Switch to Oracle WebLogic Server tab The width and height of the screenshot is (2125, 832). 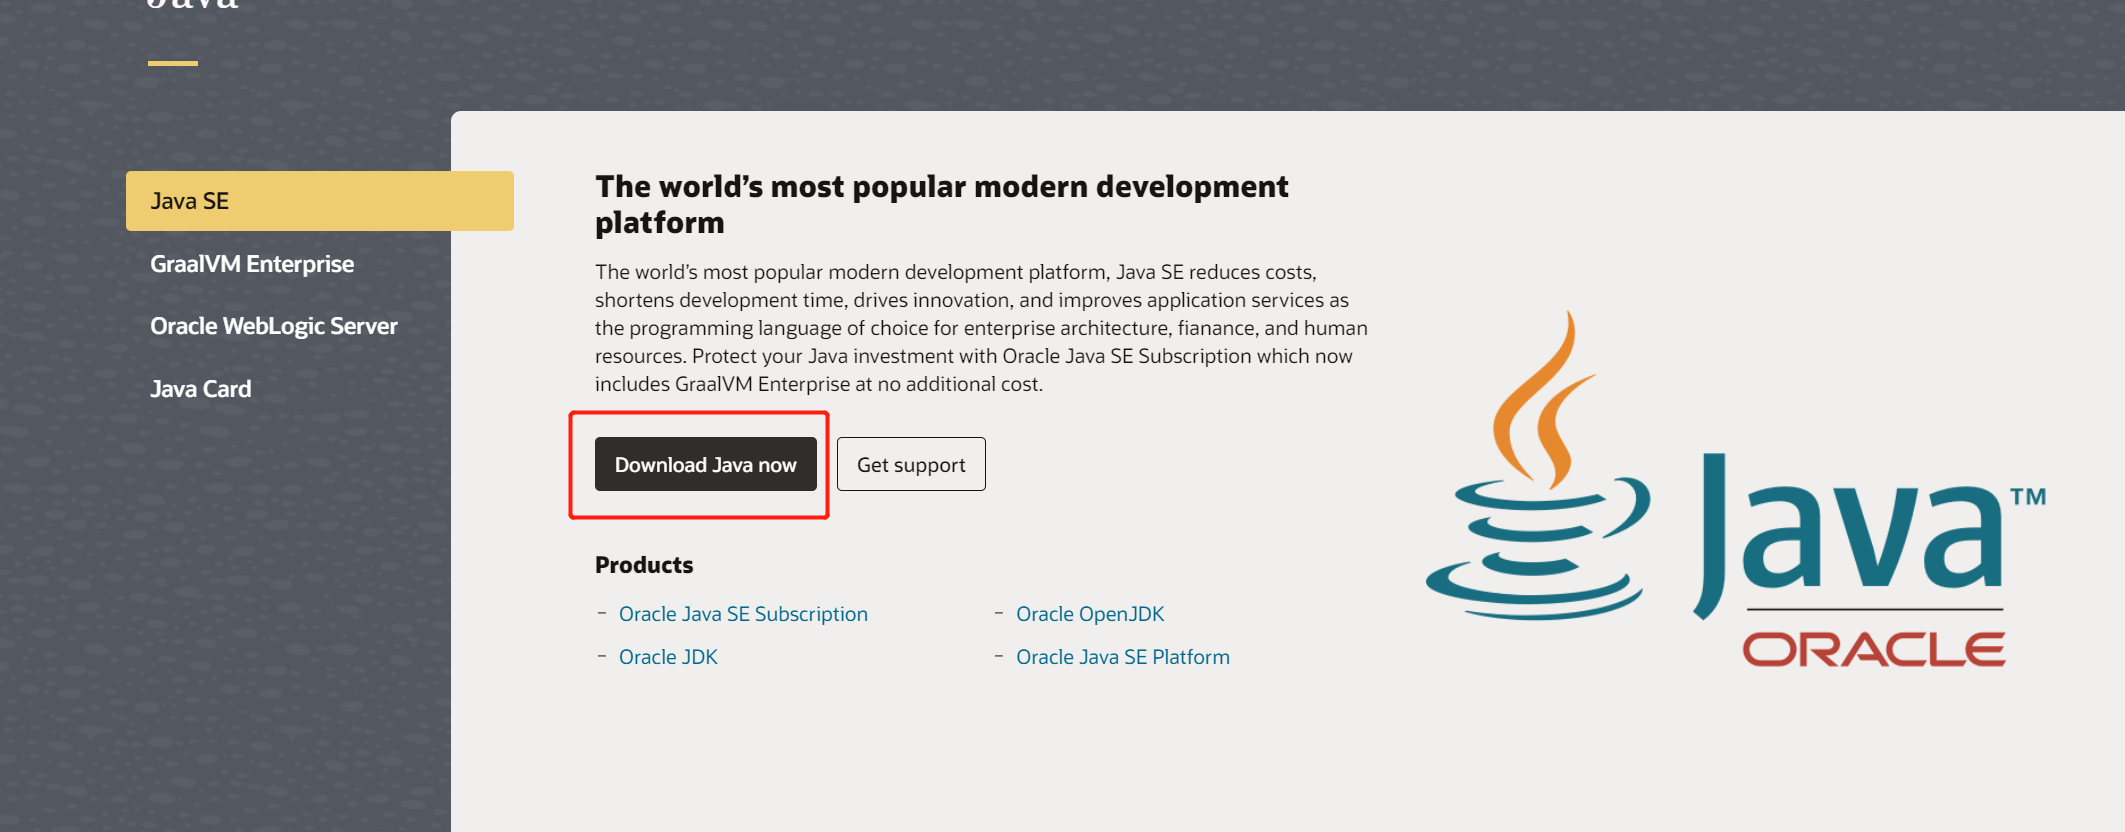[x=273, y=326]
